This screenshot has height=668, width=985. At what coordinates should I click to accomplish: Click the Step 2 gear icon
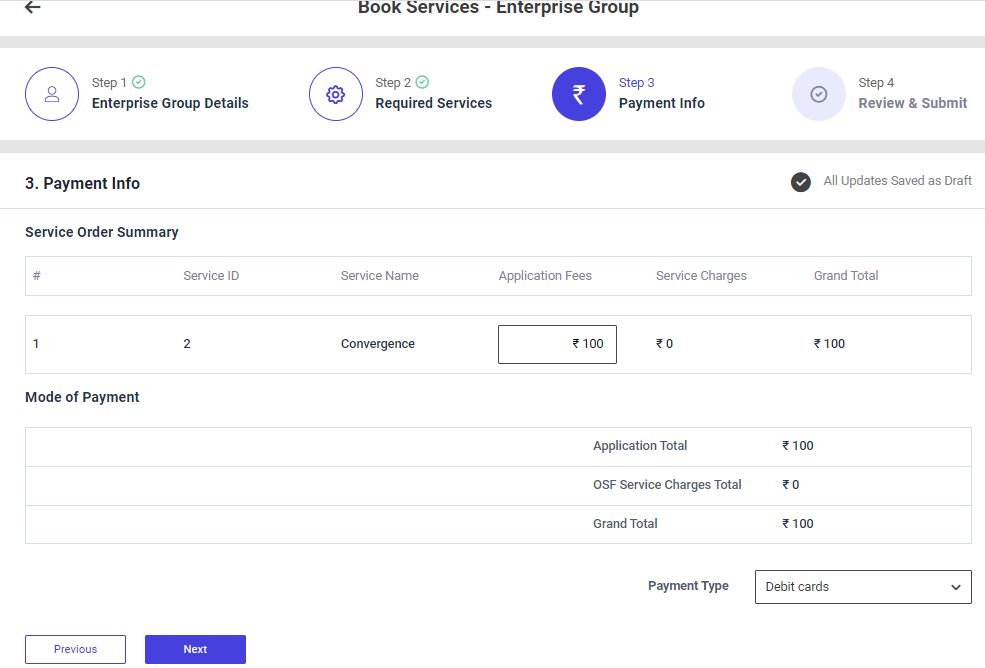click(336, 94)
